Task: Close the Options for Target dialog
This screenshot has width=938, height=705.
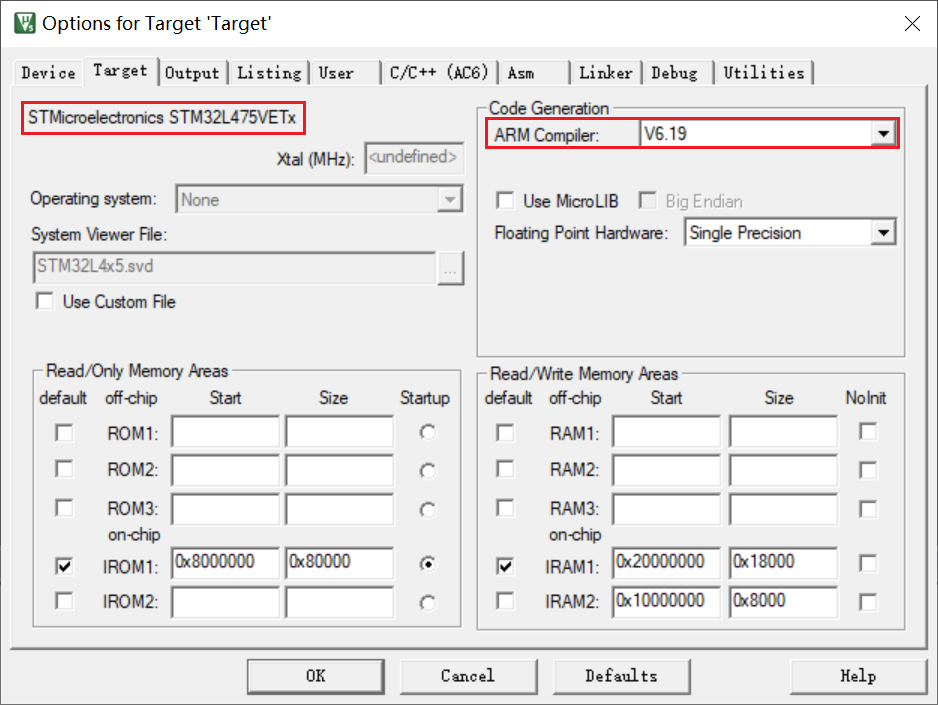Action: [x=912, y=23]
